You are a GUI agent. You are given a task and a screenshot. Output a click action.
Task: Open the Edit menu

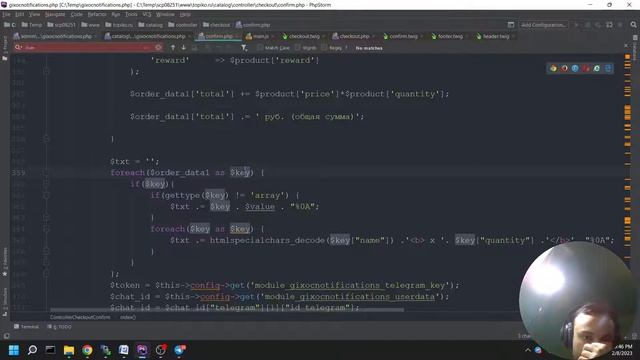19,14
